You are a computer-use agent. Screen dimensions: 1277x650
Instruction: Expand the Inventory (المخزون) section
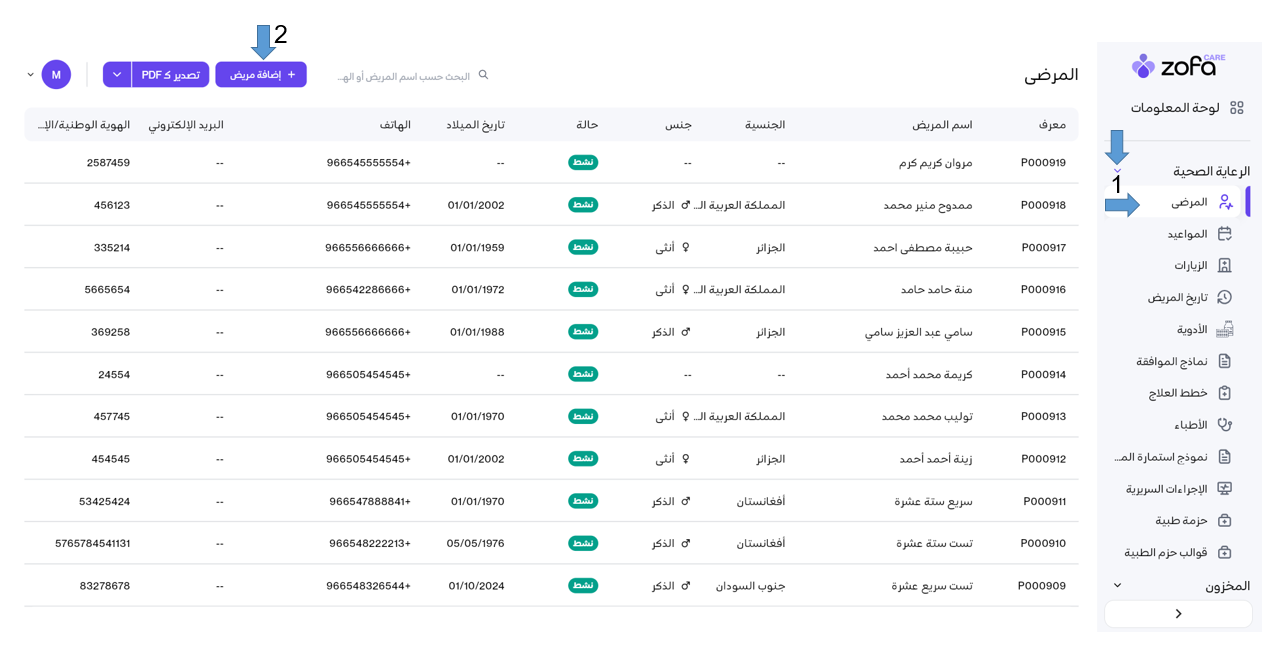tap(1118, 586)
